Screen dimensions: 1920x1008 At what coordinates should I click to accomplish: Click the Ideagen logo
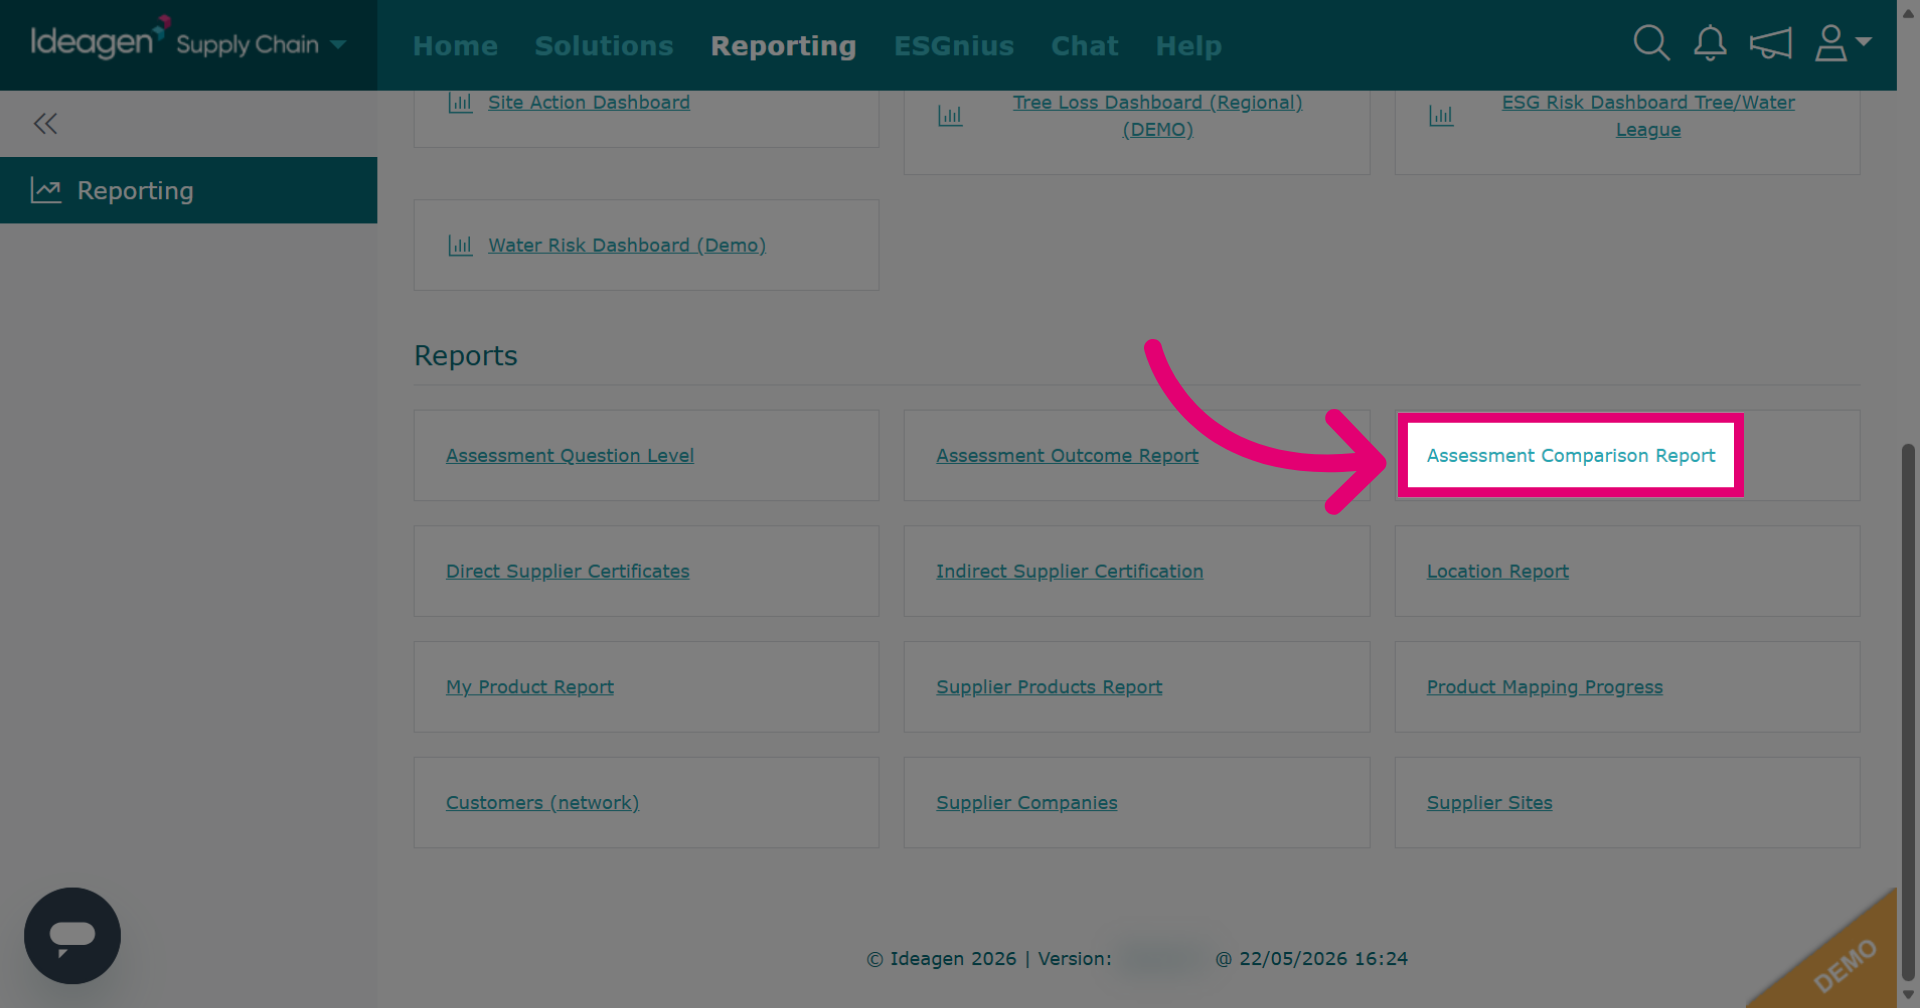click(x=100, y=39)
